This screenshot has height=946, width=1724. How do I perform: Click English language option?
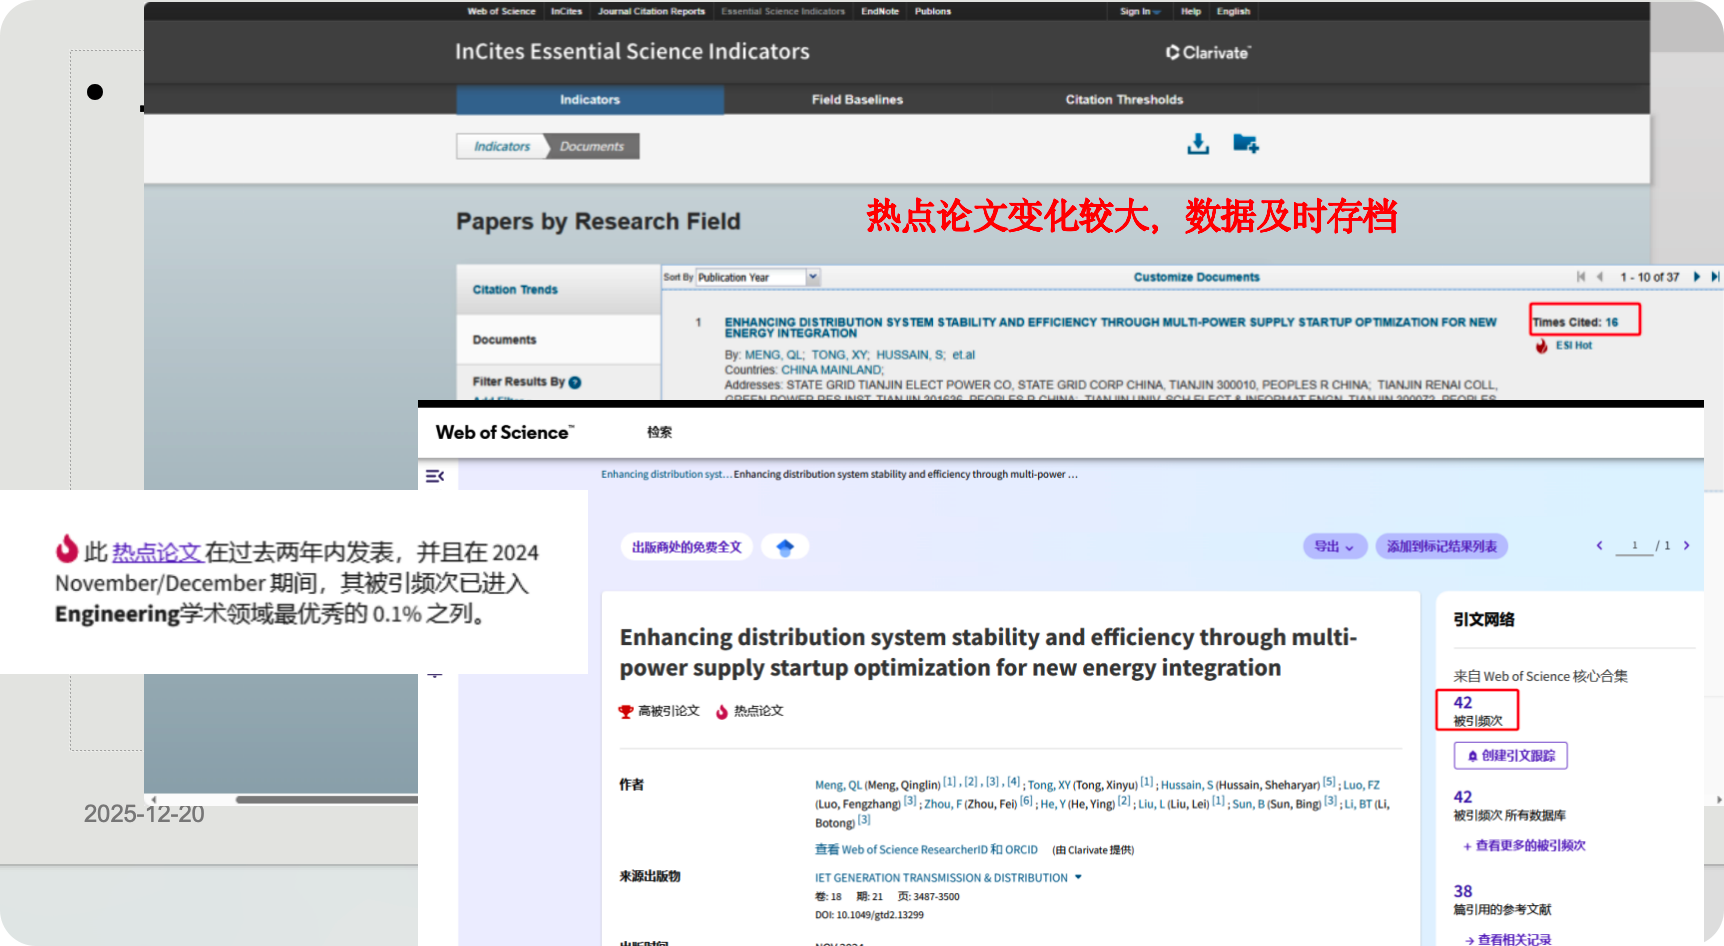pos(1233,12)
